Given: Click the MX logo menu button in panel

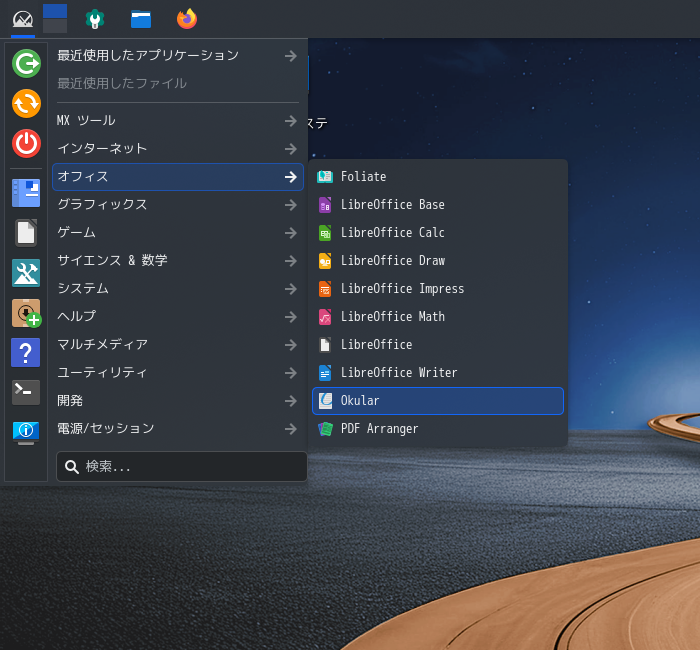Looking at the screenshot, I should (x=23, y=19).
